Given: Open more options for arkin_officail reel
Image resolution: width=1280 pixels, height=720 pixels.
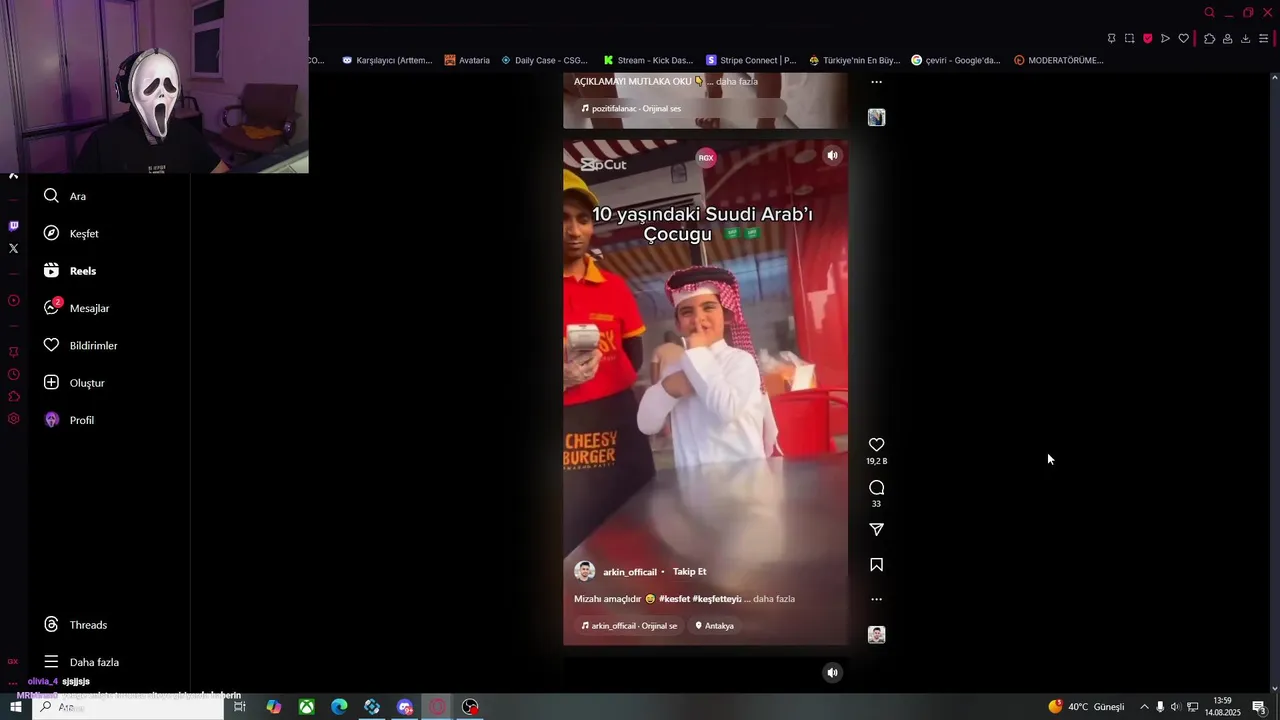Looking at the screenshot, I should (876, 599).
